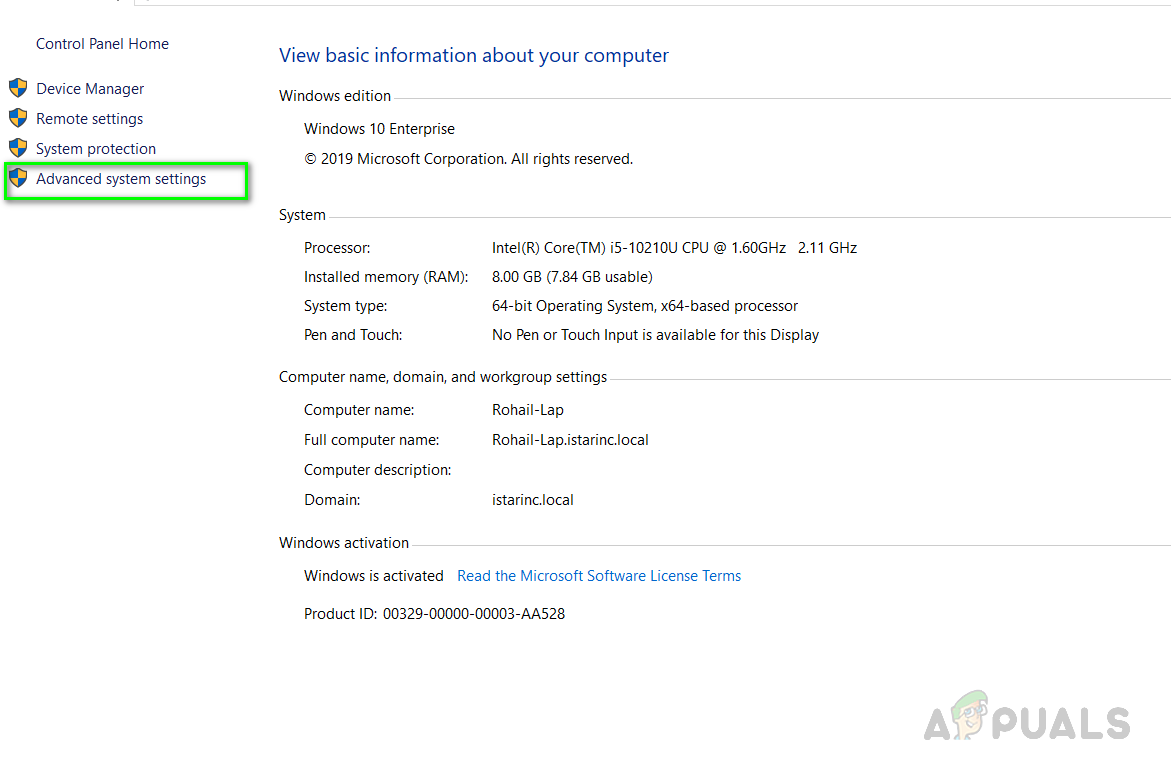This screenshot has width=1171, height=784.
Task: Click the 'Computer name, domain, and workgroup settings' header
Action: (443, 377)
